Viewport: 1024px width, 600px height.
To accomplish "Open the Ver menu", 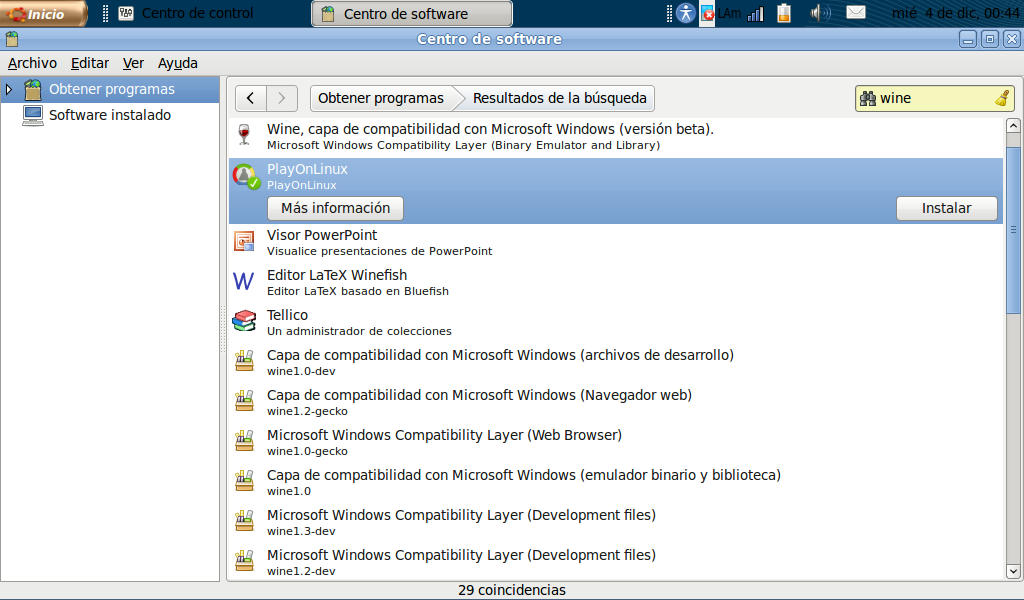I will click(133, 63).
